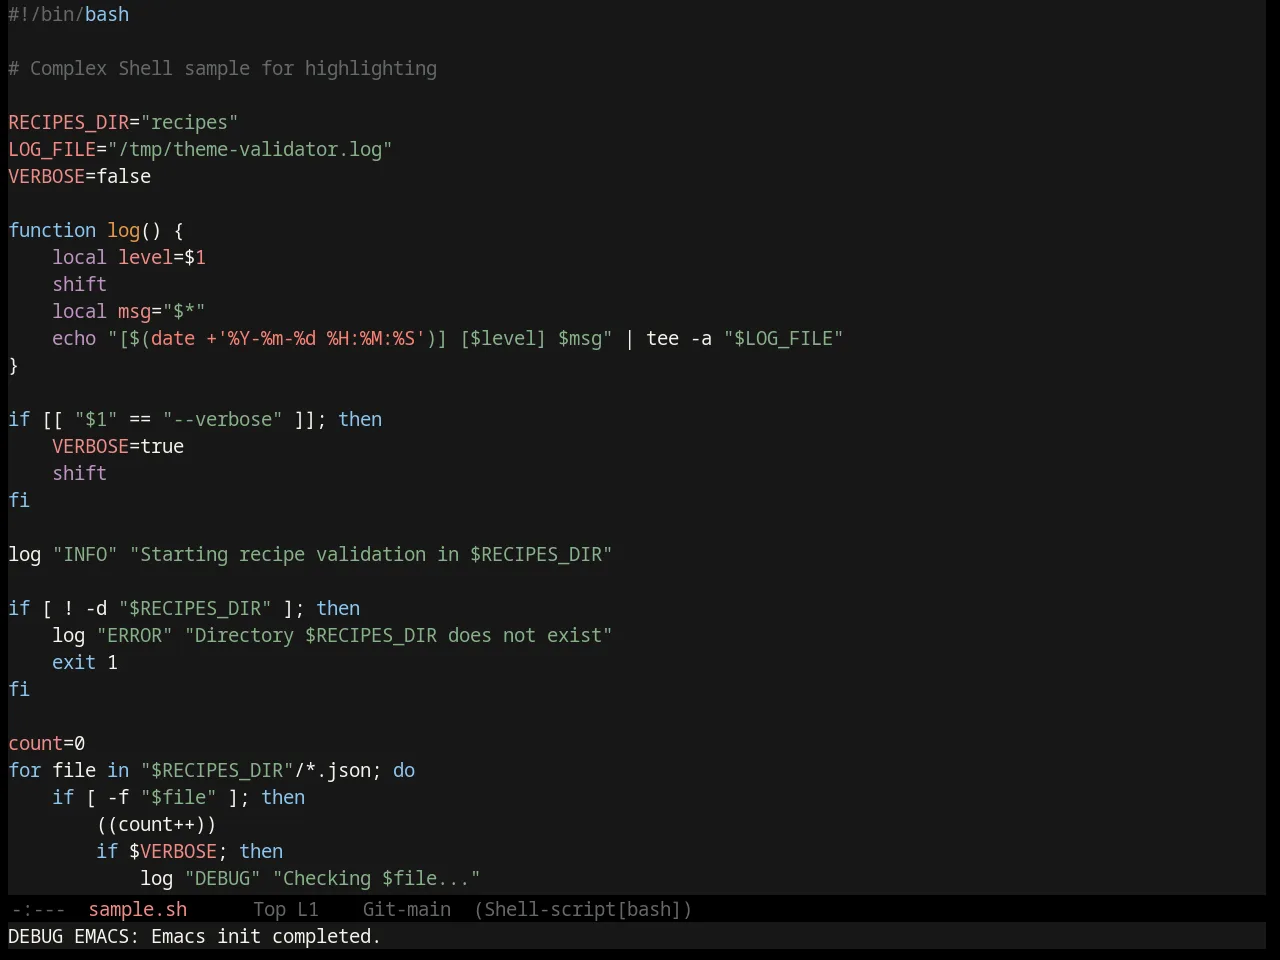
Task: Click the "recipes" string value
Action: tap(189, 122)
